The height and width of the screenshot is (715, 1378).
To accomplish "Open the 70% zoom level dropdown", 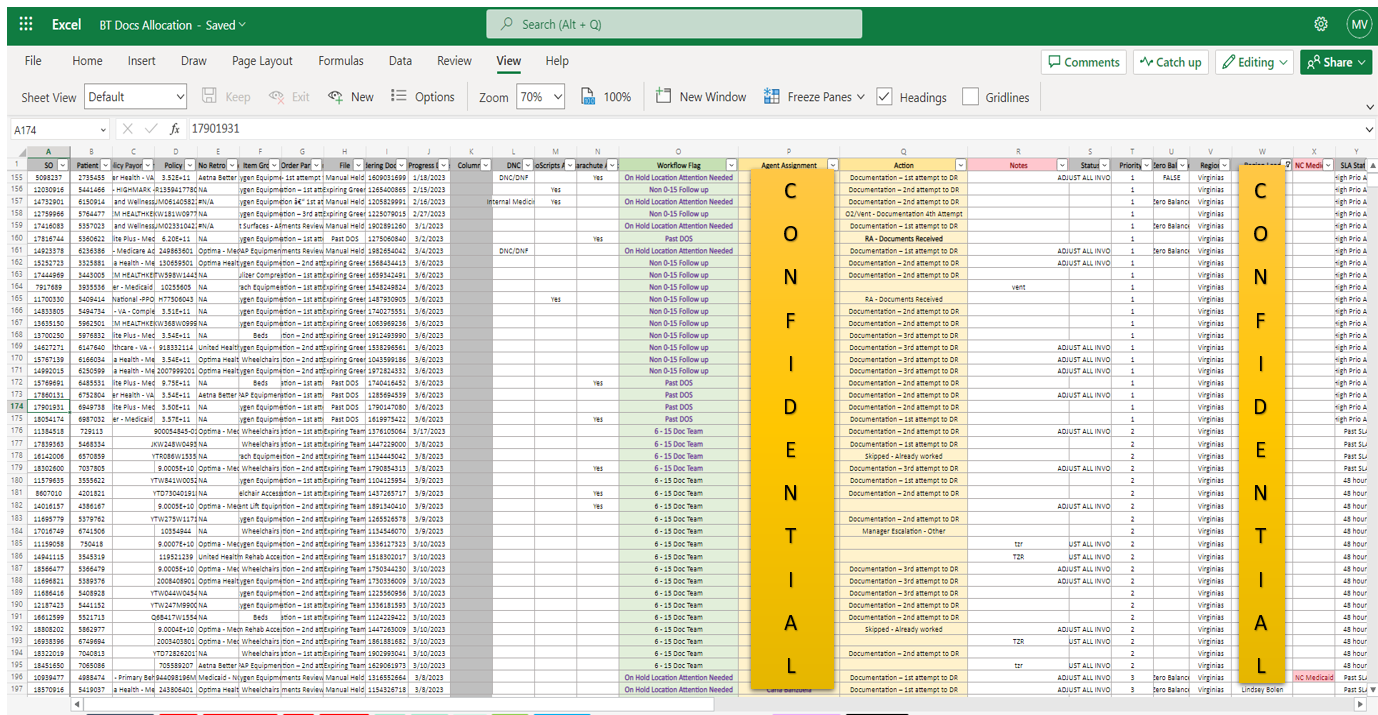I will [541, 97].
